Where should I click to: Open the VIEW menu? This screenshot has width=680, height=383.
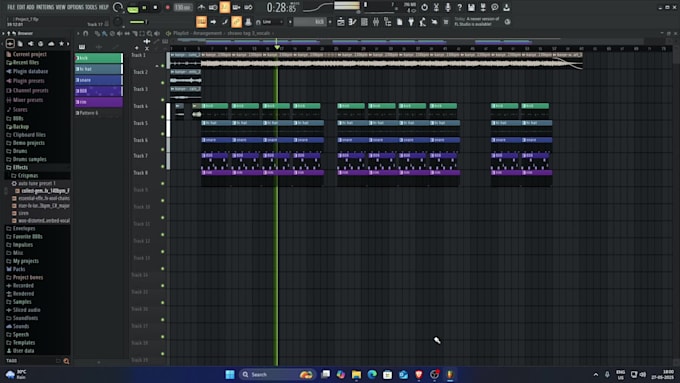tap(61, 7)
